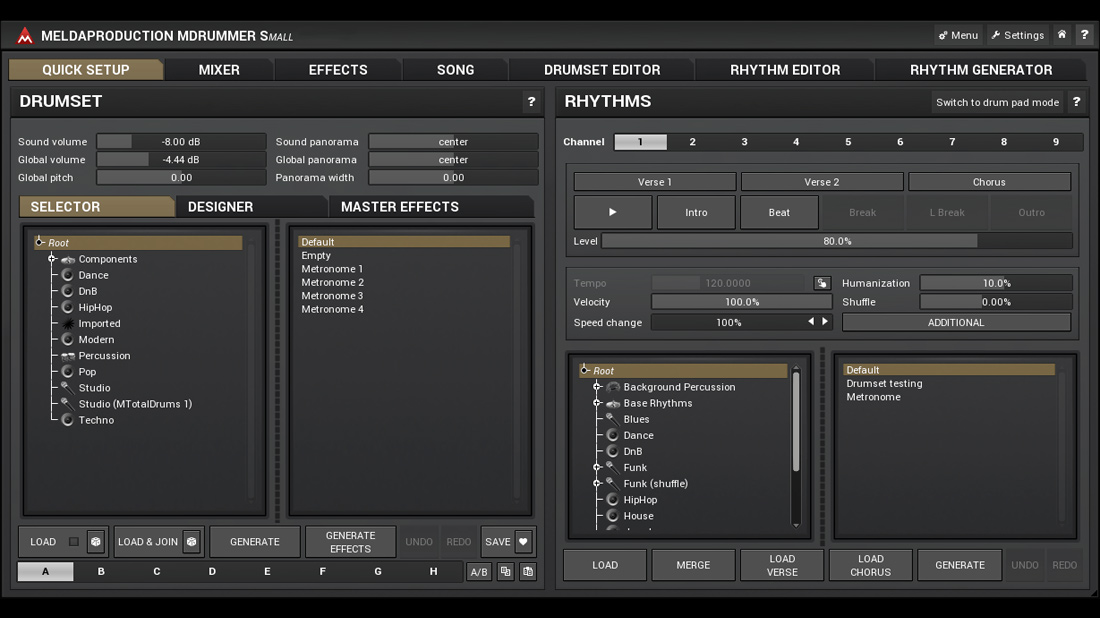Decrease speed change with the left arrow
The image size is (1100, 618).
[x=811, y=321]
